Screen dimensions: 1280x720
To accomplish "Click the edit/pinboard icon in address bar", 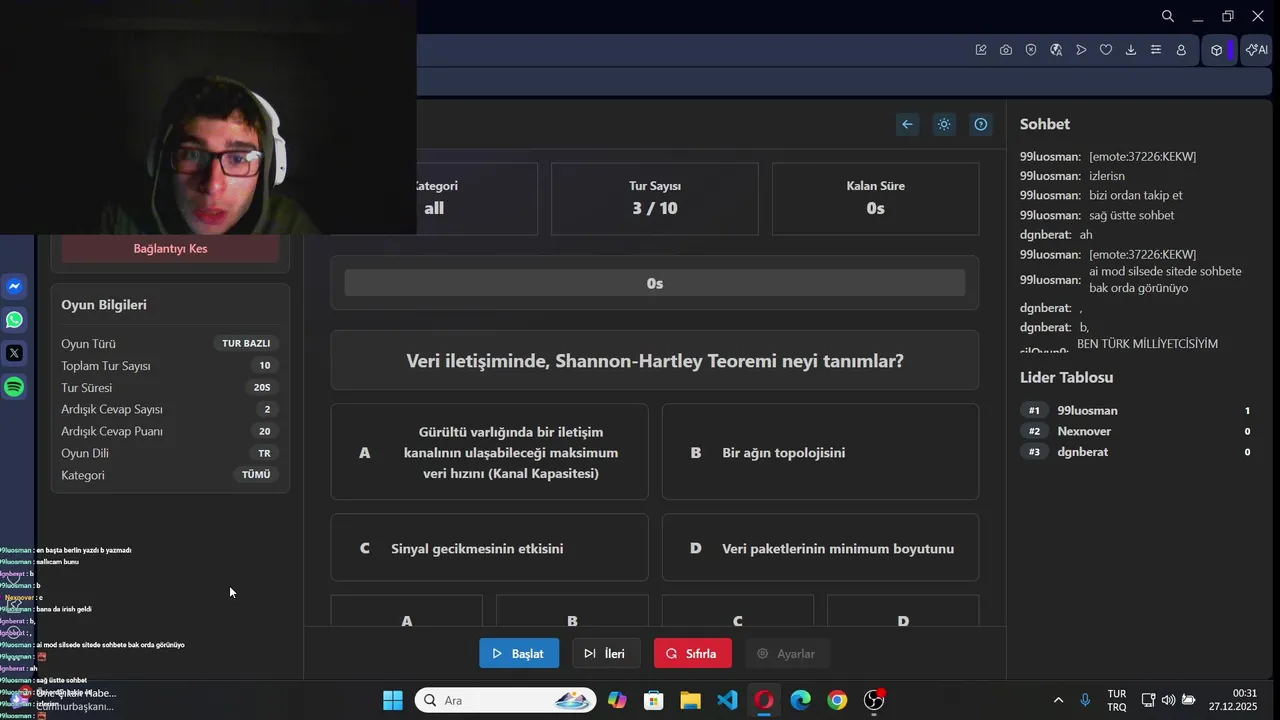I will click(x=981, y=50).
